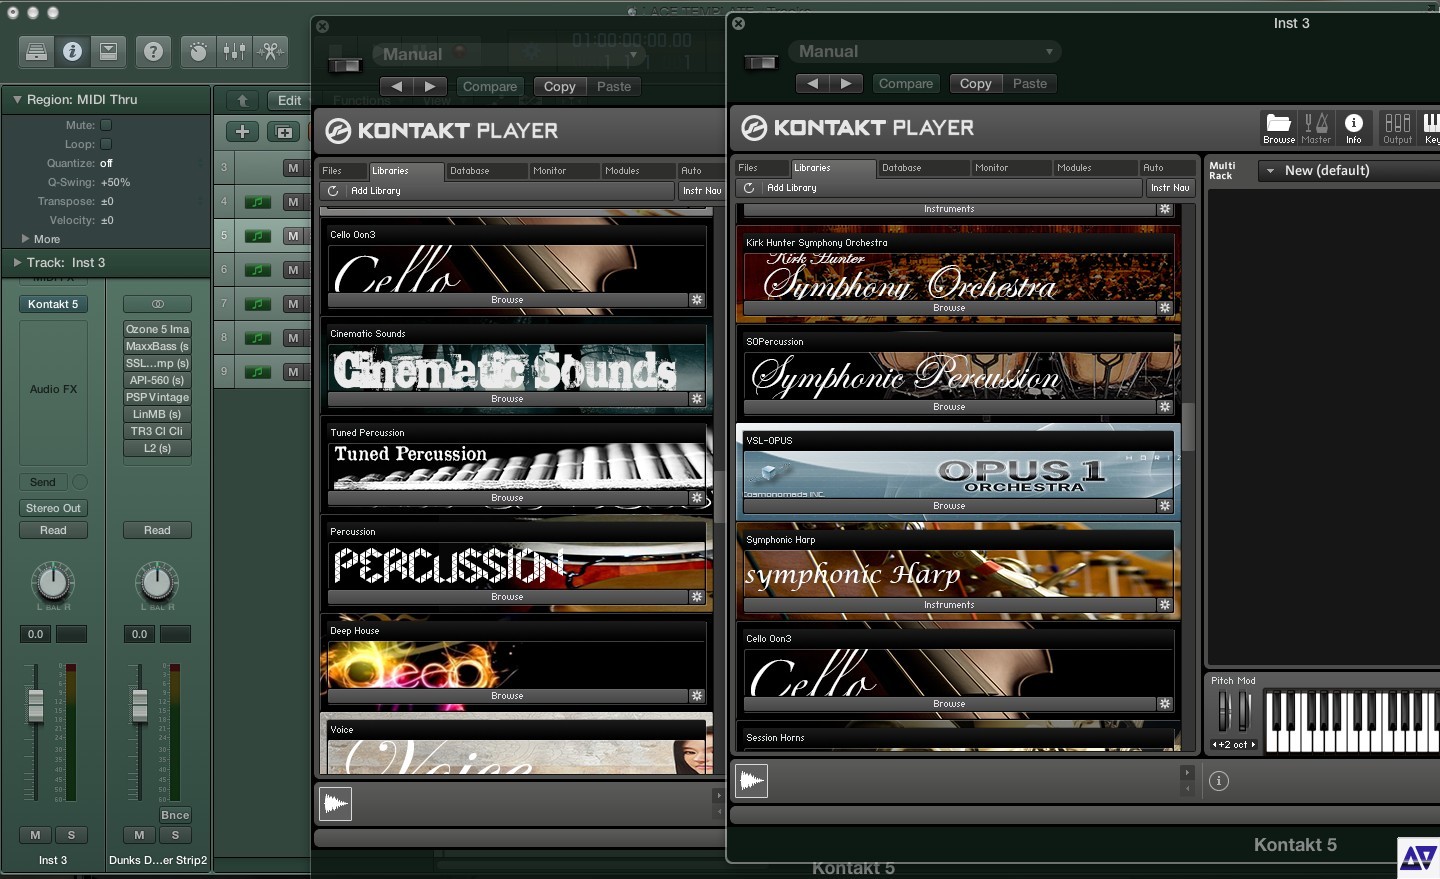The height and width of the screenshot is (879, 1440).
Task: Click info circle icon near keyboard
Action: (1219, 781)
